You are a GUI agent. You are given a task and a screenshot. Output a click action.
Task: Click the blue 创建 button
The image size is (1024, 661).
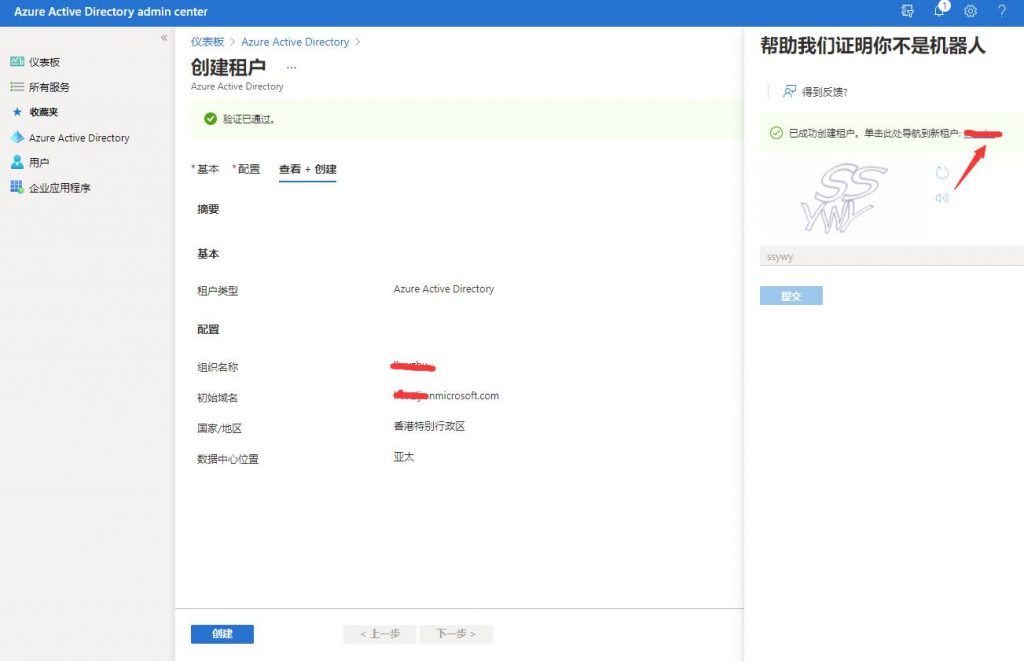click(222, 634)
